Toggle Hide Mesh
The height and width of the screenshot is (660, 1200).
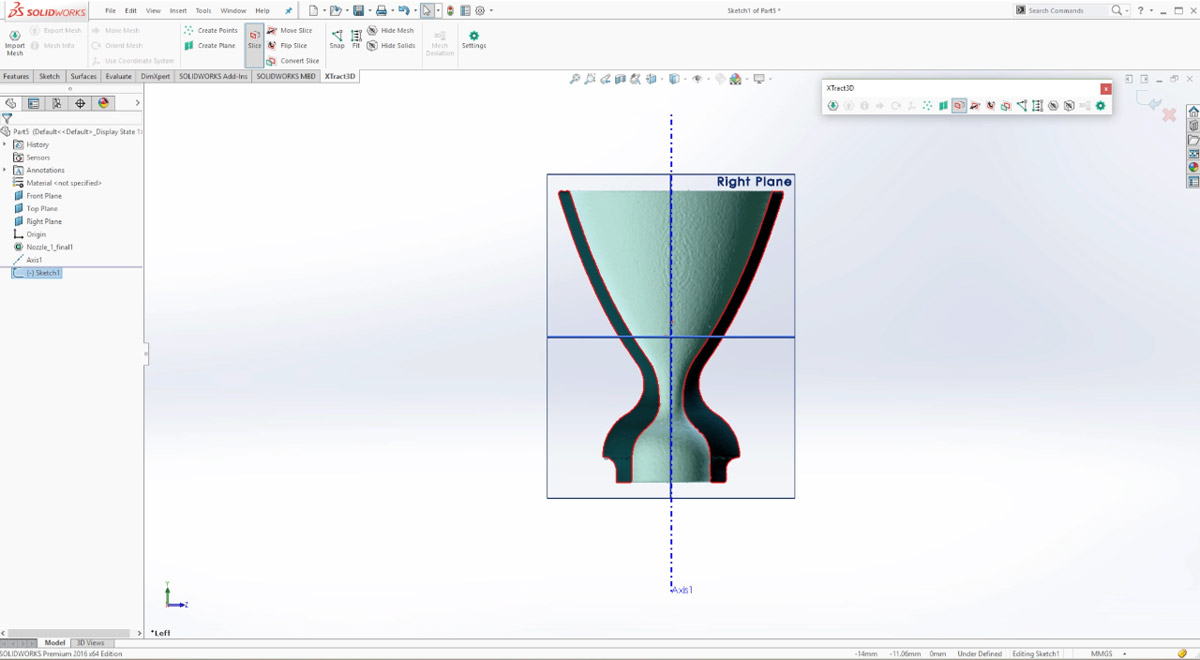390,30
